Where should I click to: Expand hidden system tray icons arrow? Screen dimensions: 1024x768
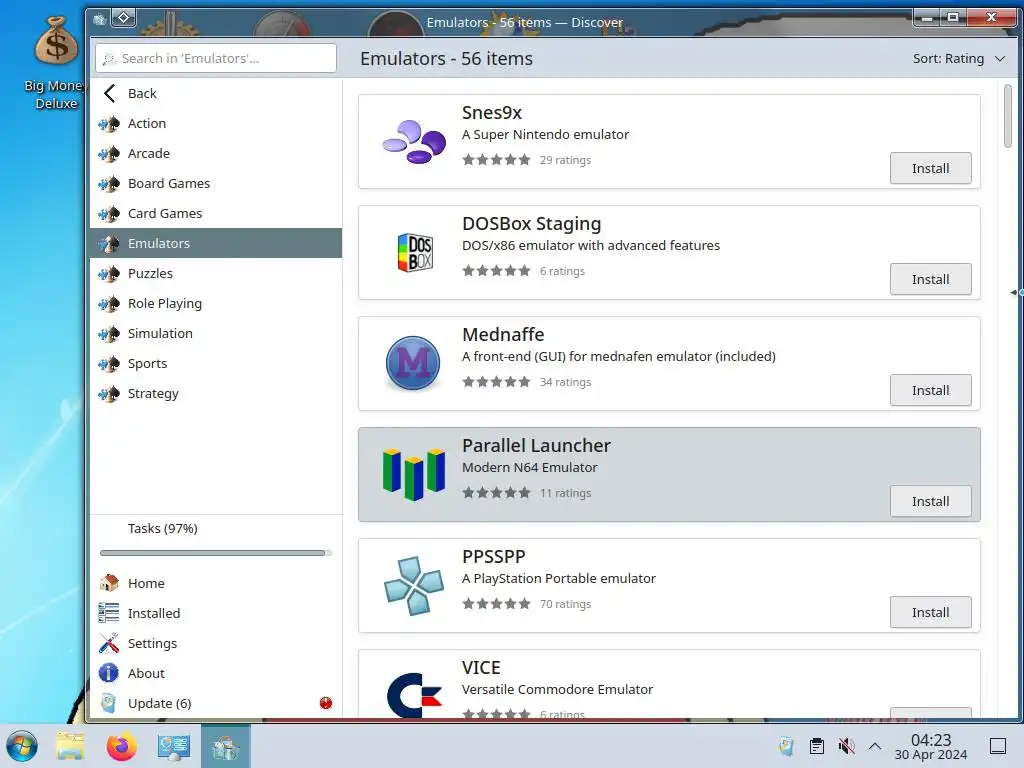point(875,746)
